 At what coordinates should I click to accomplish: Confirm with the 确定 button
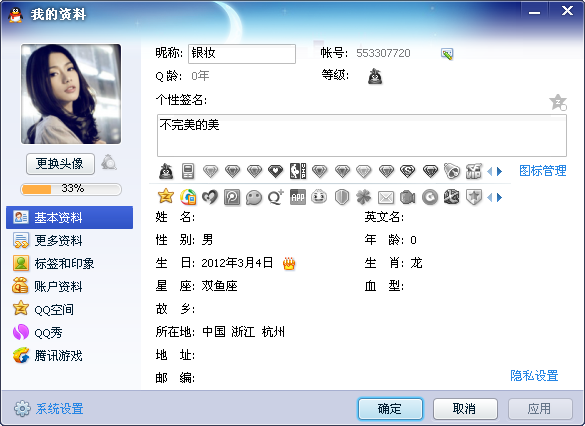[x=390, y=409]
